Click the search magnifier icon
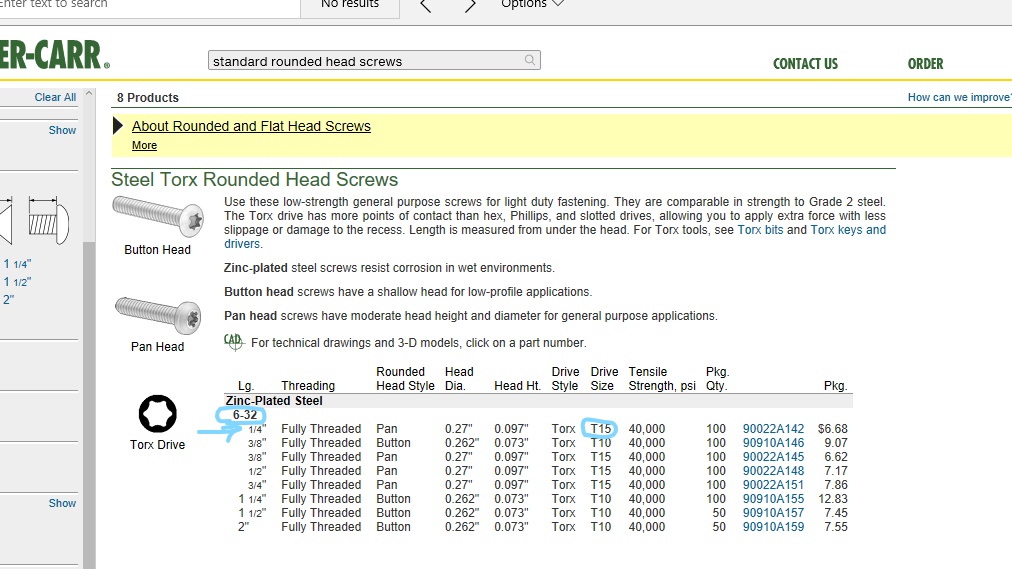This screenshot has height=569, width=1012. pyautogui.click(x=529, y=60)
